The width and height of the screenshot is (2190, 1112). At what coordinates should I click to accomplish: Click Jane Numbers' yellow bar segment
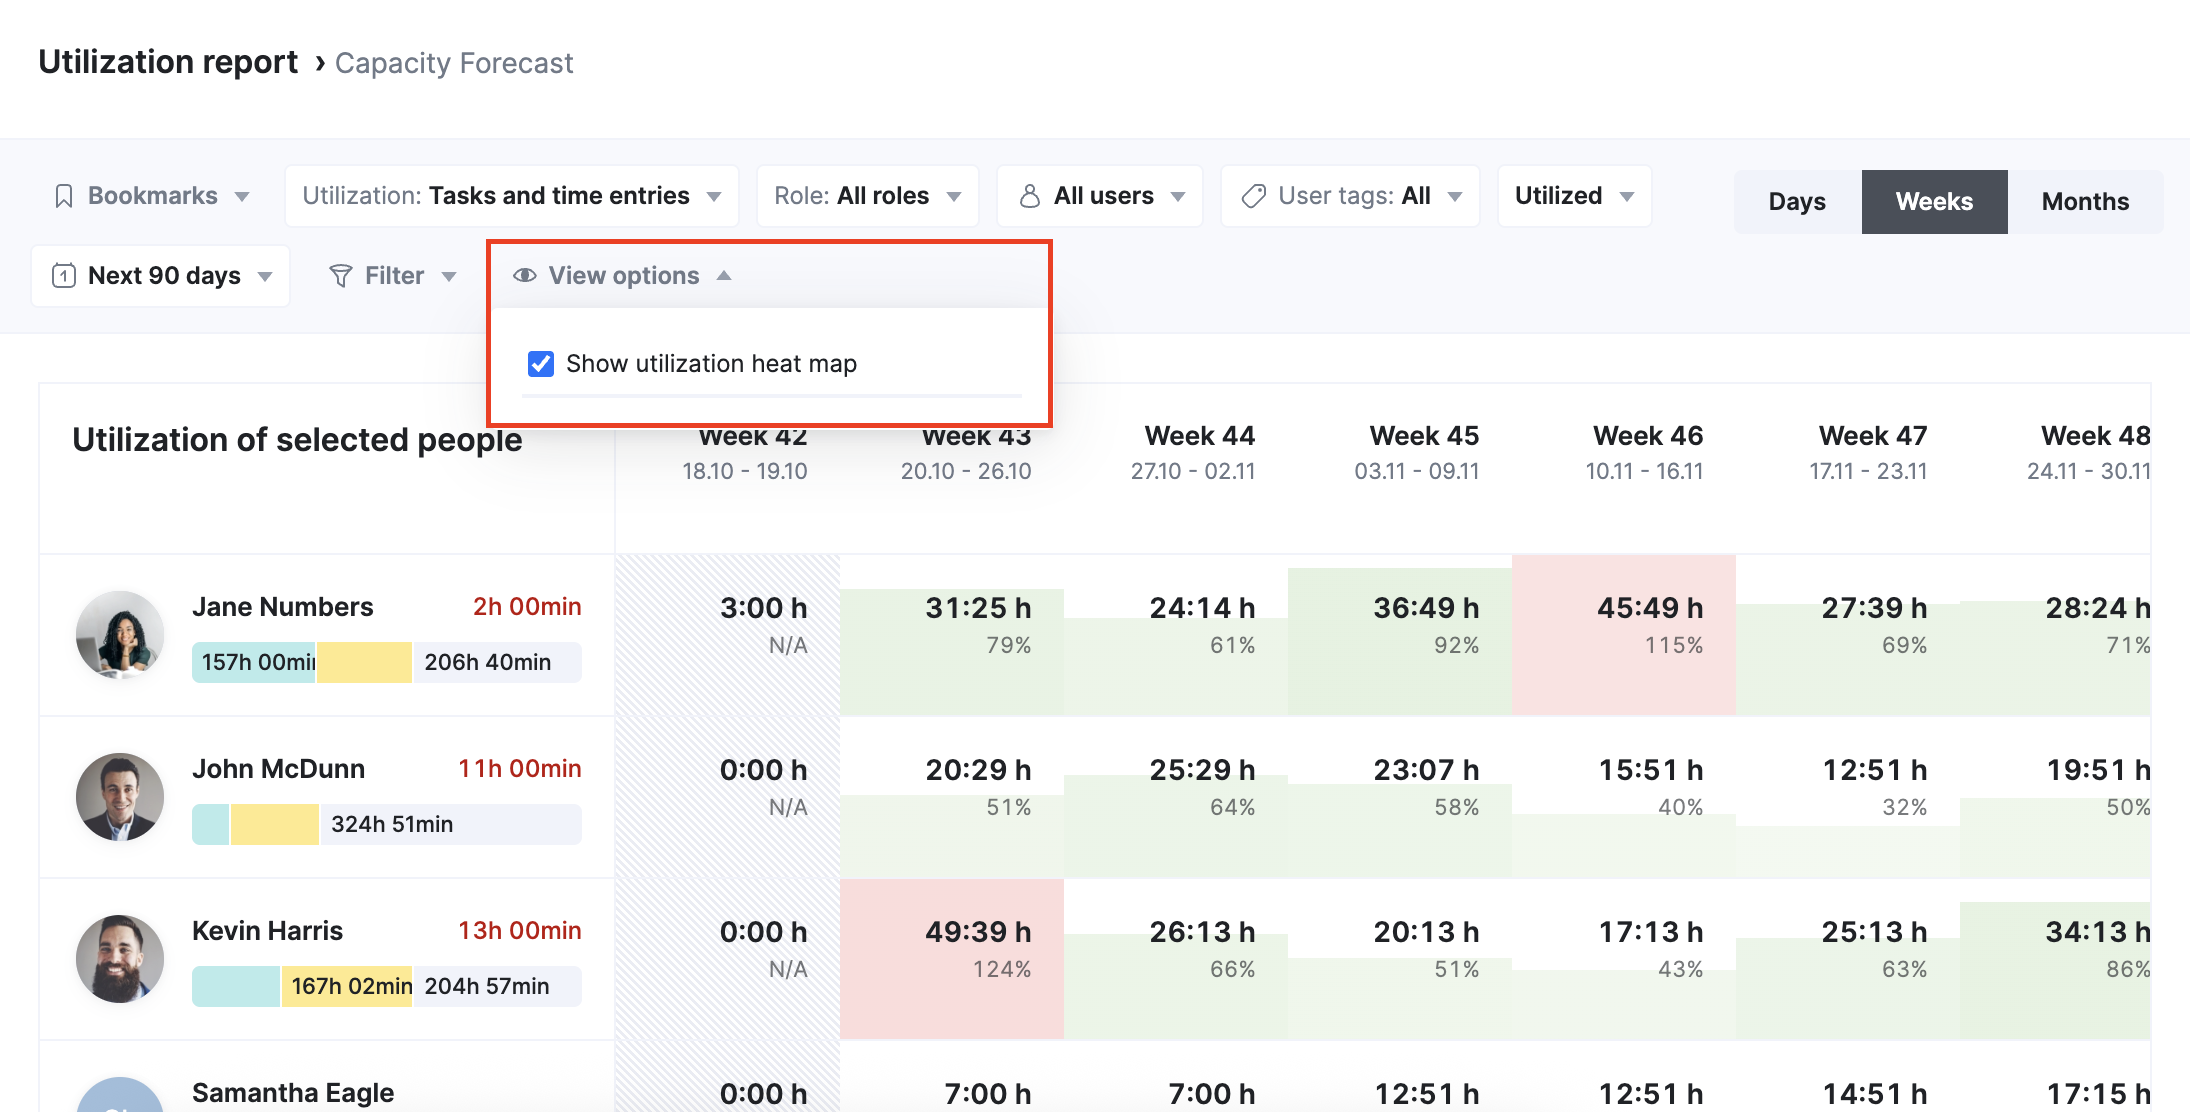(365, 663)
